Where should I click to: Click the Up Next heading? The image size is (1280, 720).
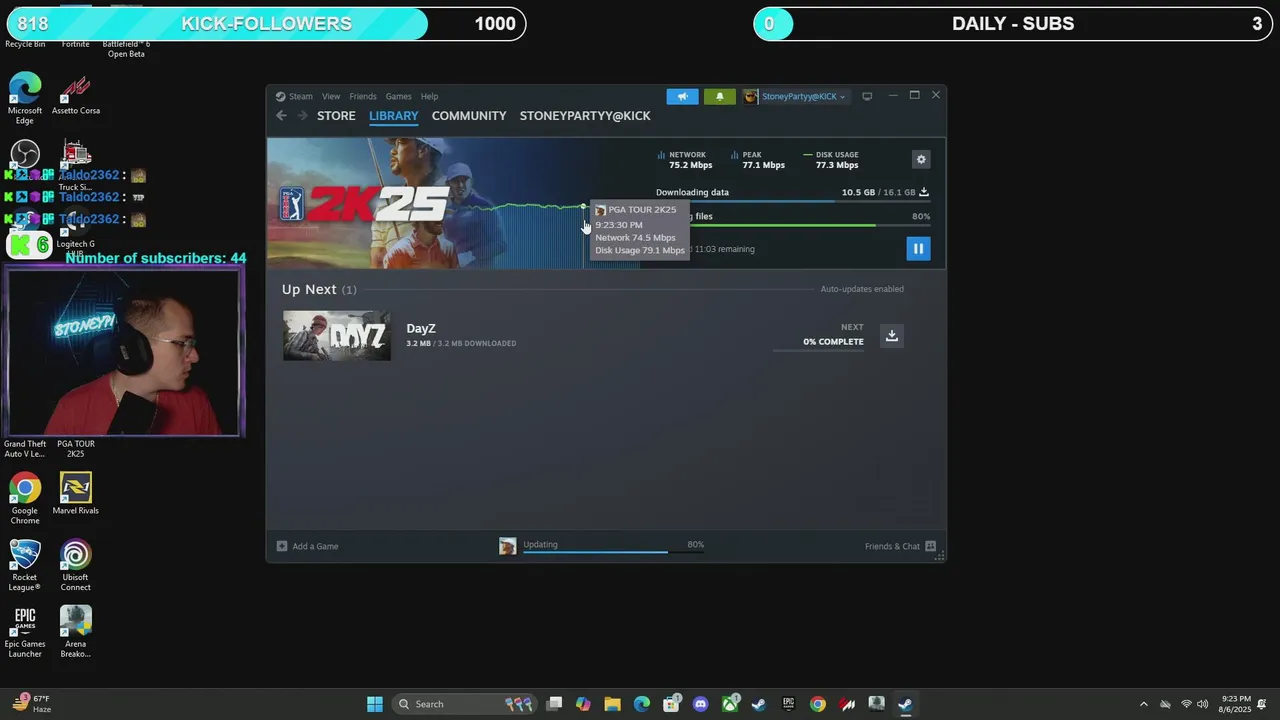309,289
